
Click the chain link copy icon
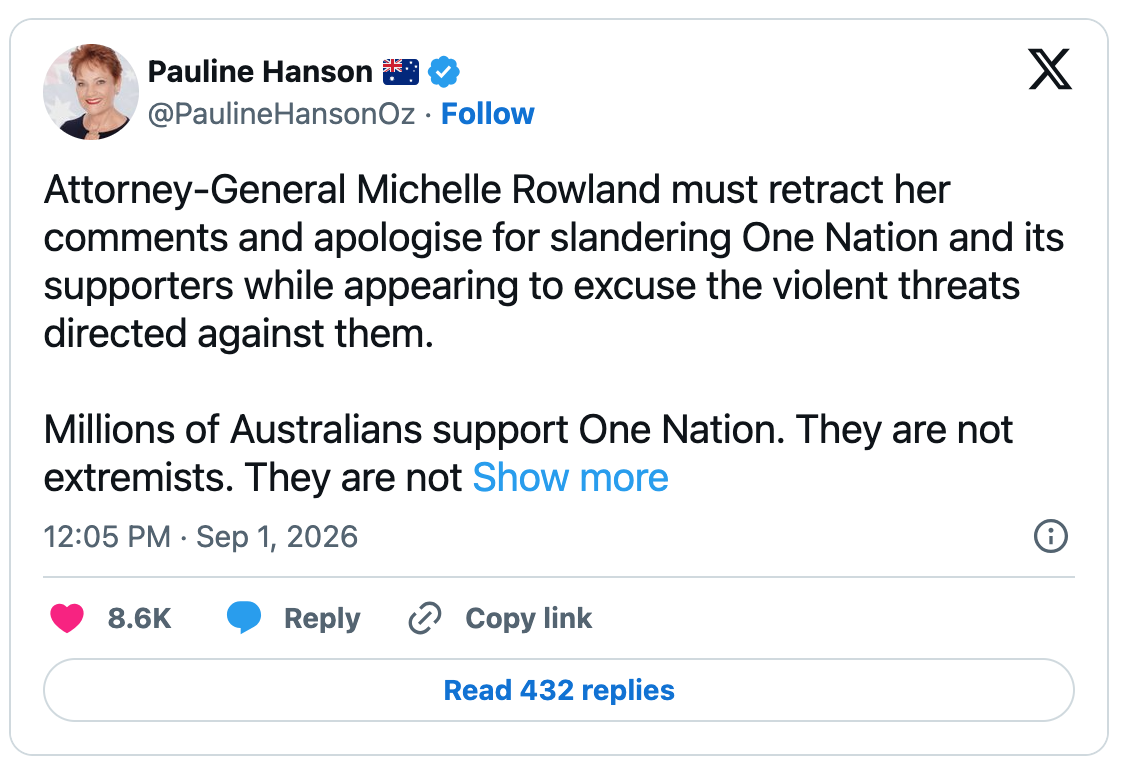(x=425, y=618)
